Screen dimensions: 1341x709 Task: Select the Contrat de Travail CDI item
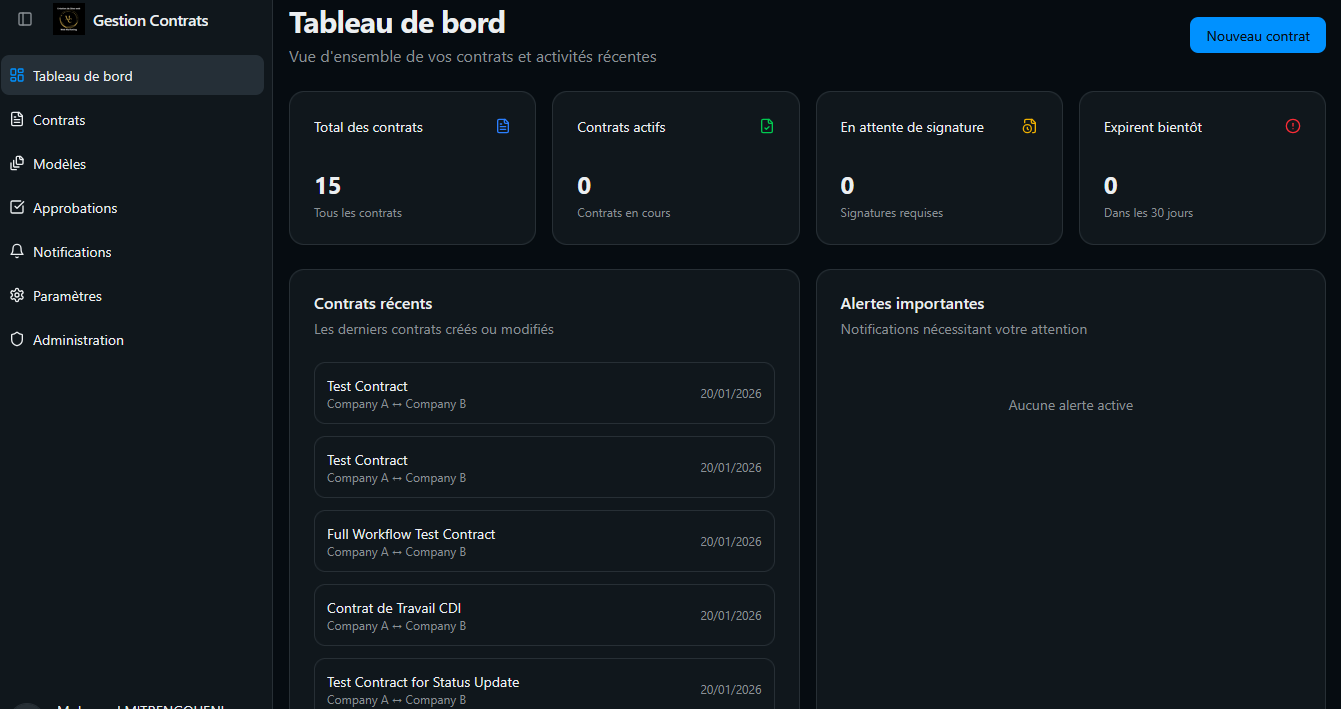point(544,615)
